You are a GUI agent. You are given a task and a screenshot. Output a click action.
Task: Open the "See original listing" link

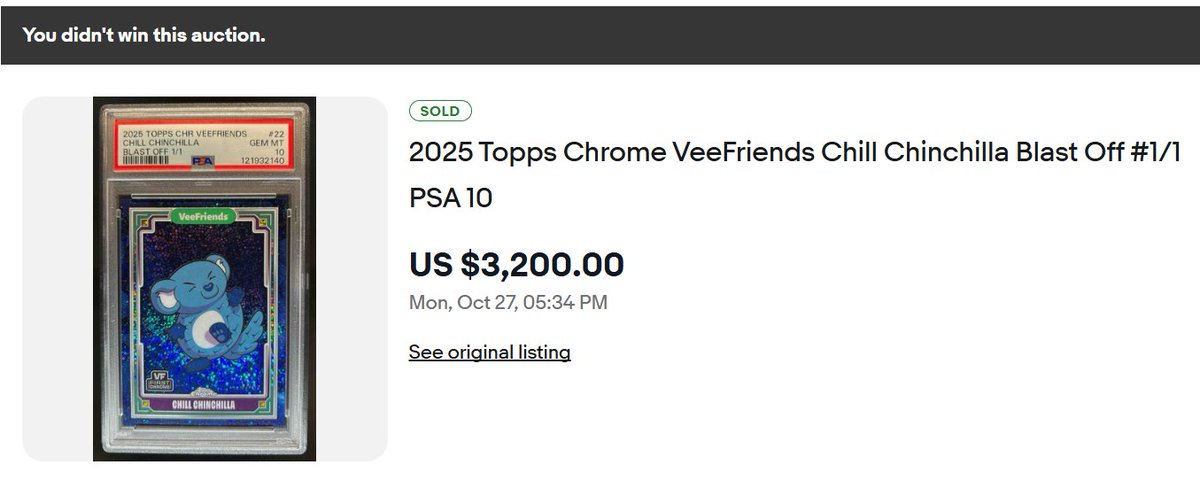coord(489,352)
